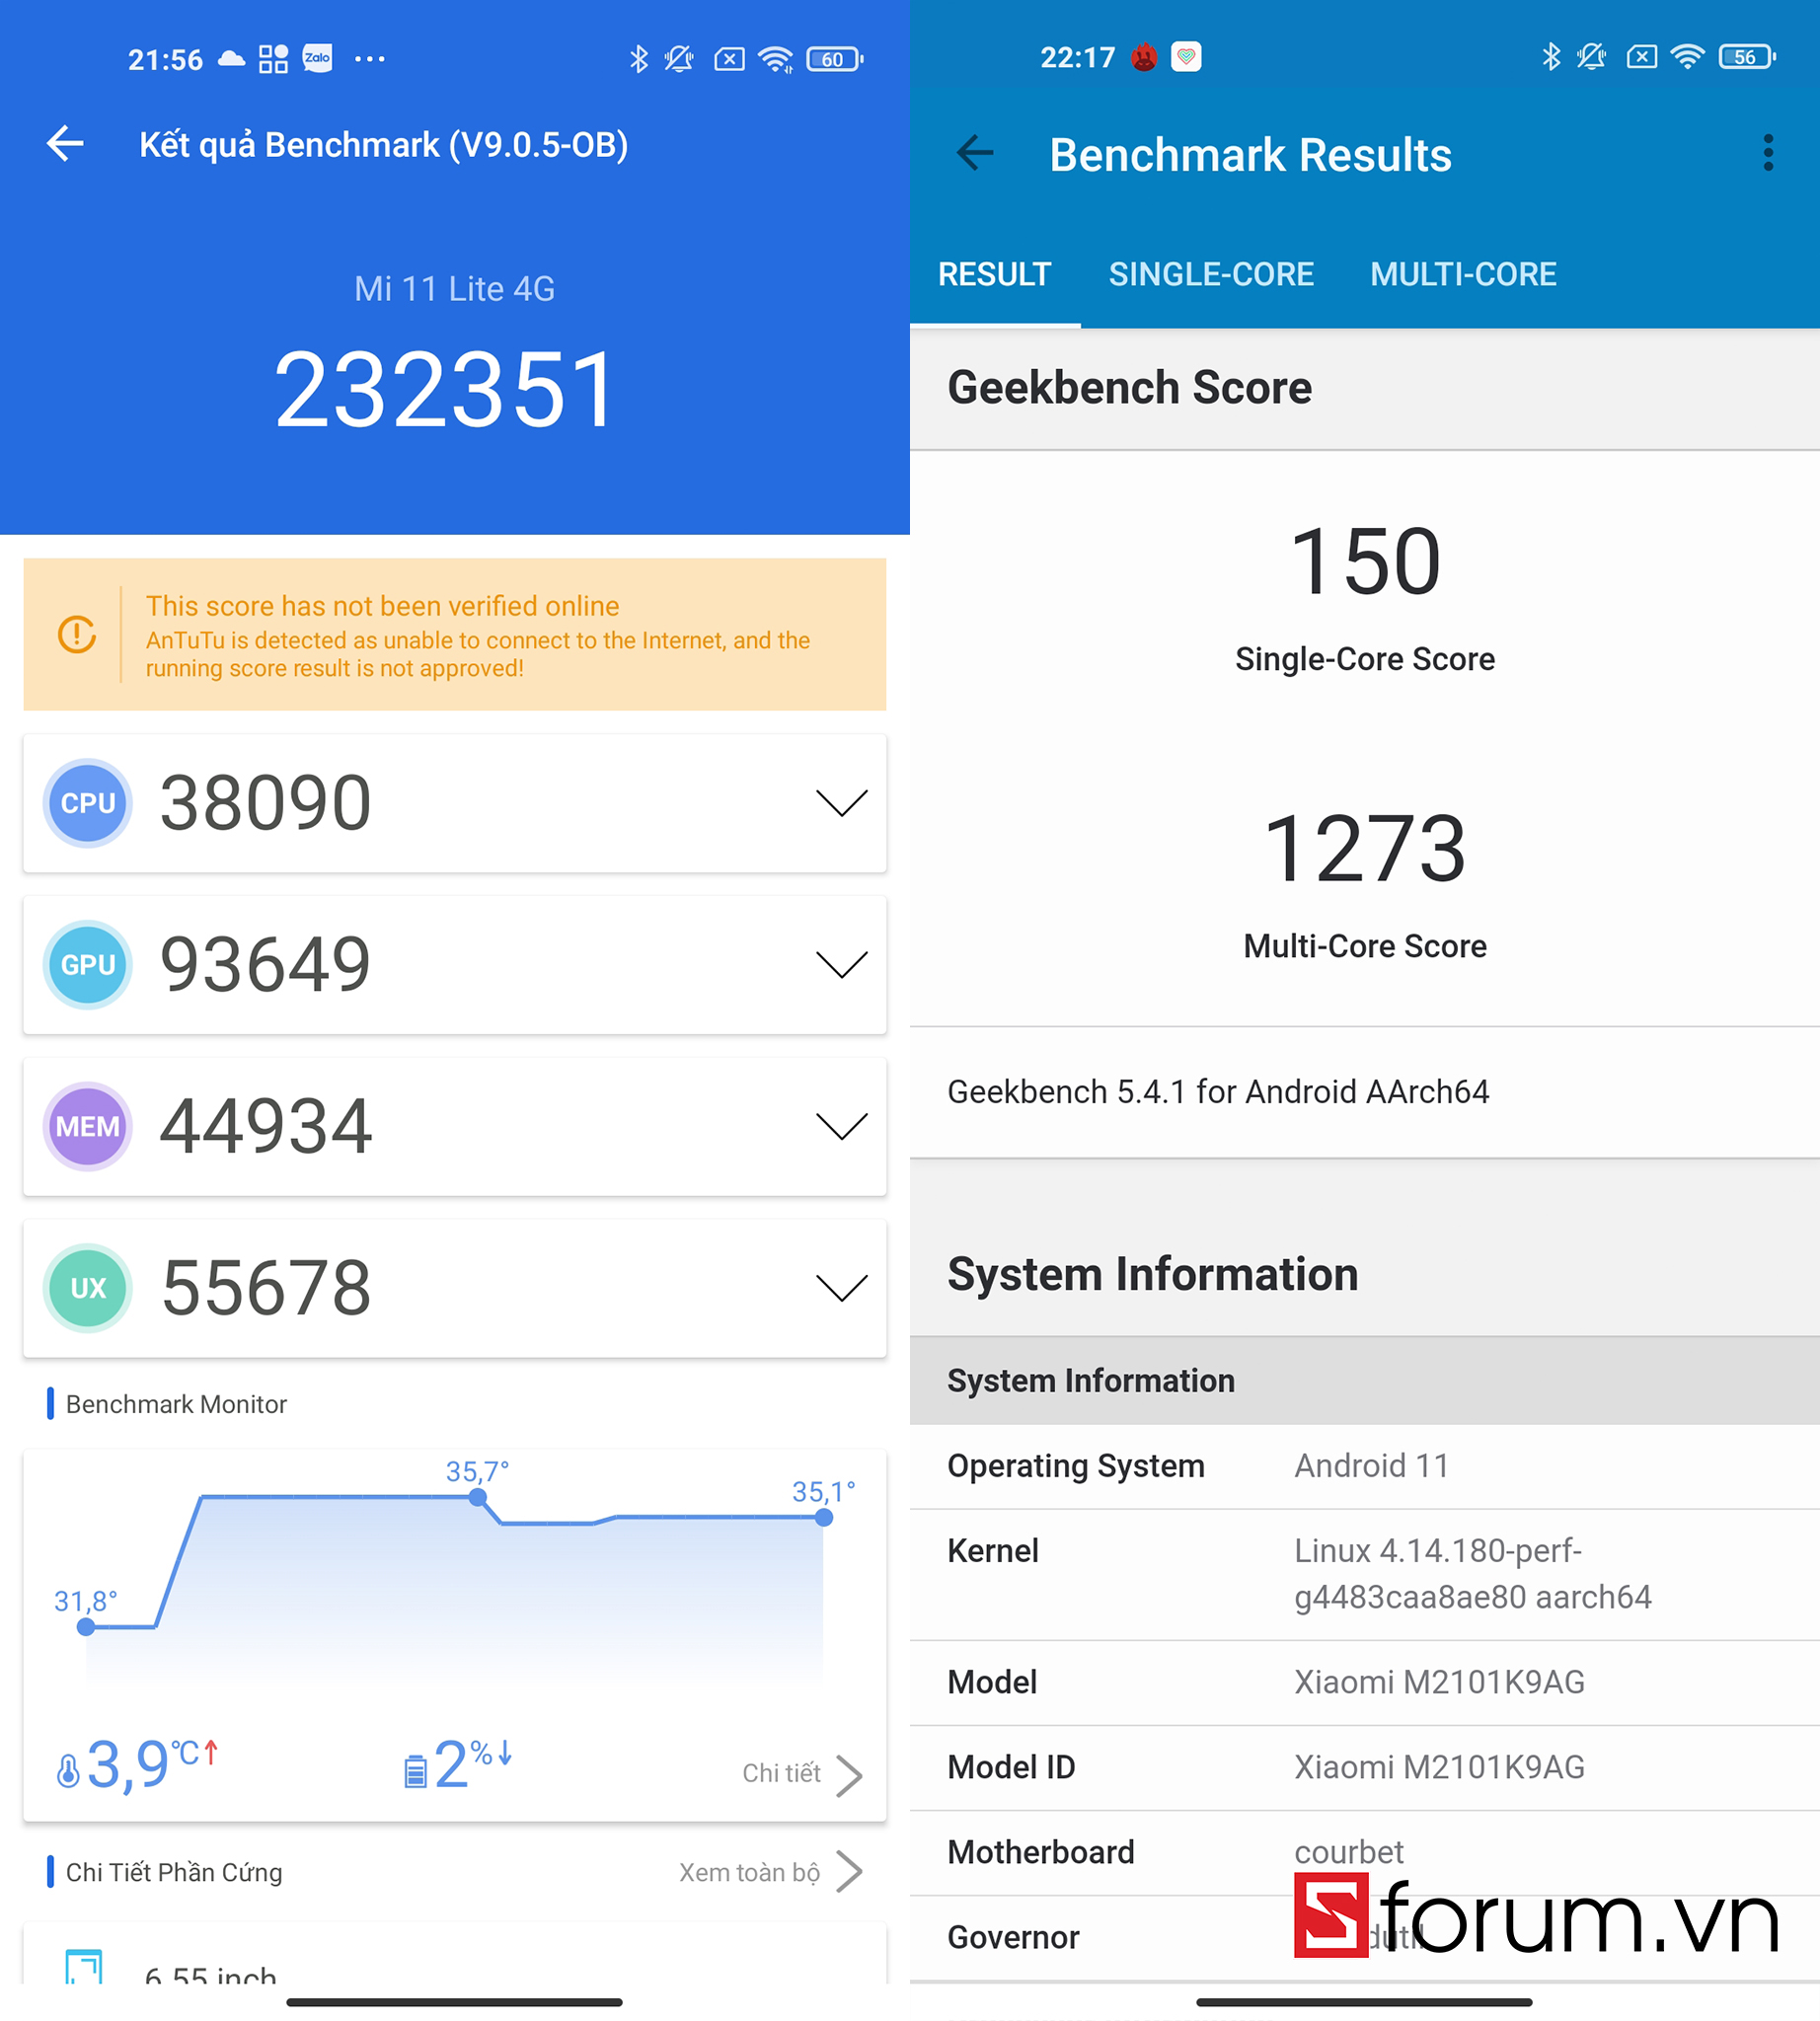The image size is (1820, 2021).
Task: Tap the CPU score badge icon
Action: 88,803
